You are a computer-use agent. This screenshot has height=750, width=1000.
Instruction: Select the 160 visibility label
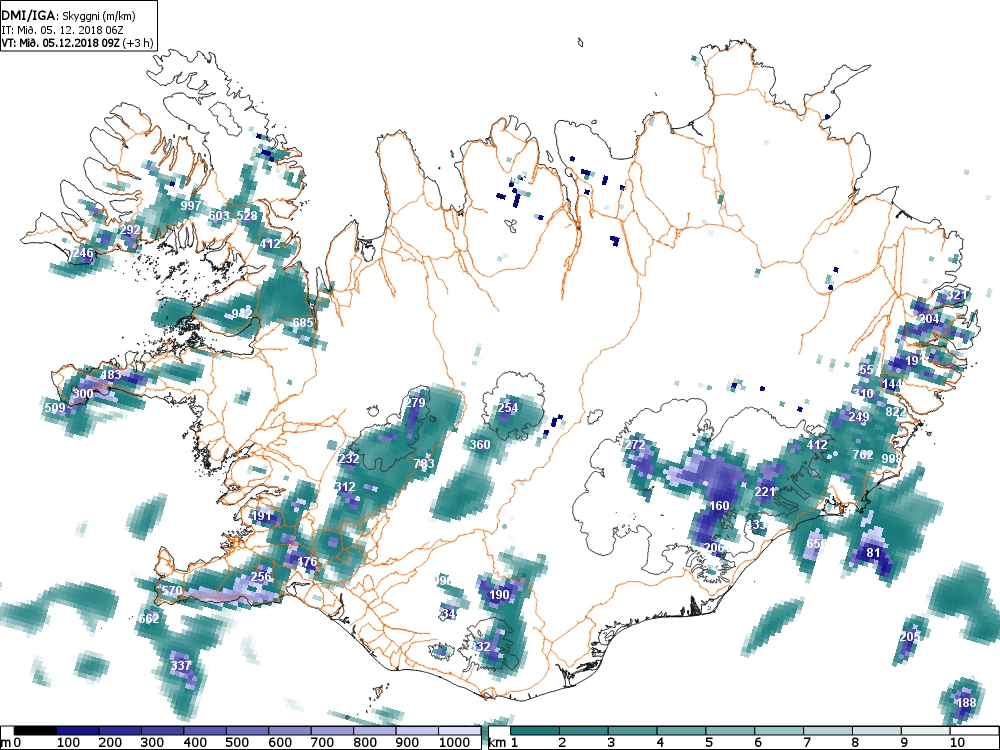coord(719,505)
